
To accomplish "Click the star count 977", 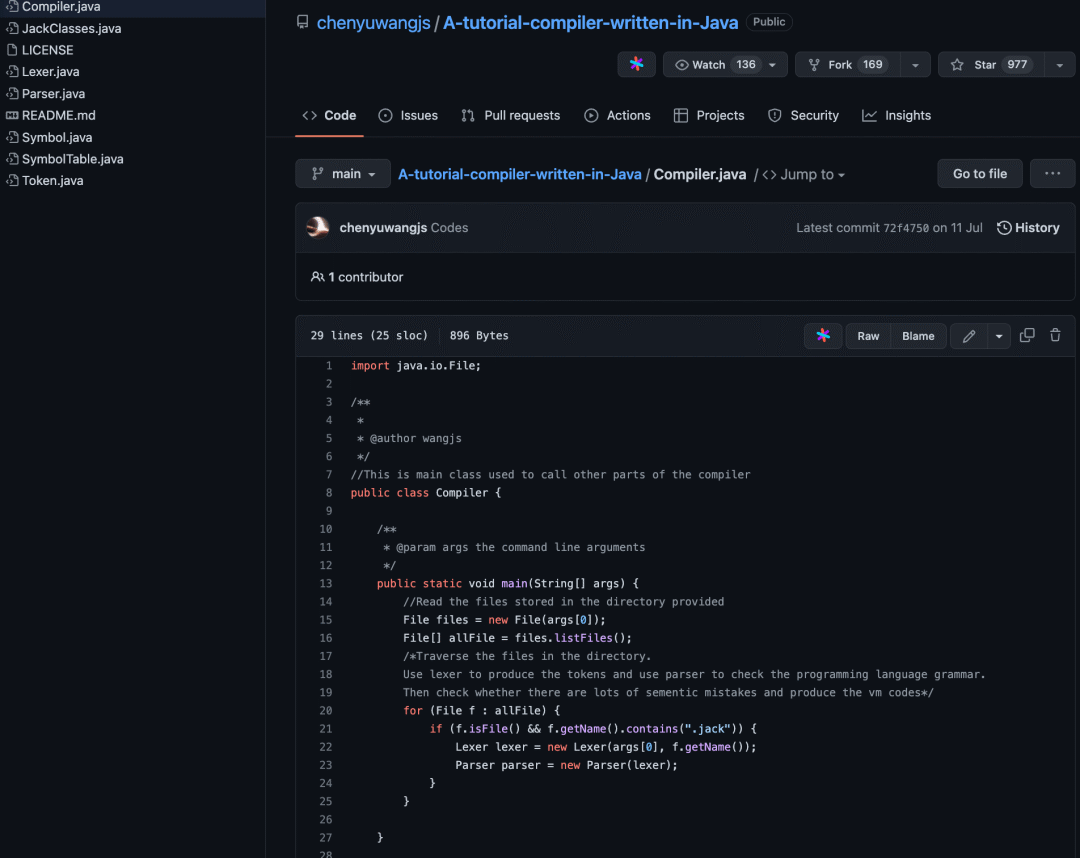I will (1017, 65).
